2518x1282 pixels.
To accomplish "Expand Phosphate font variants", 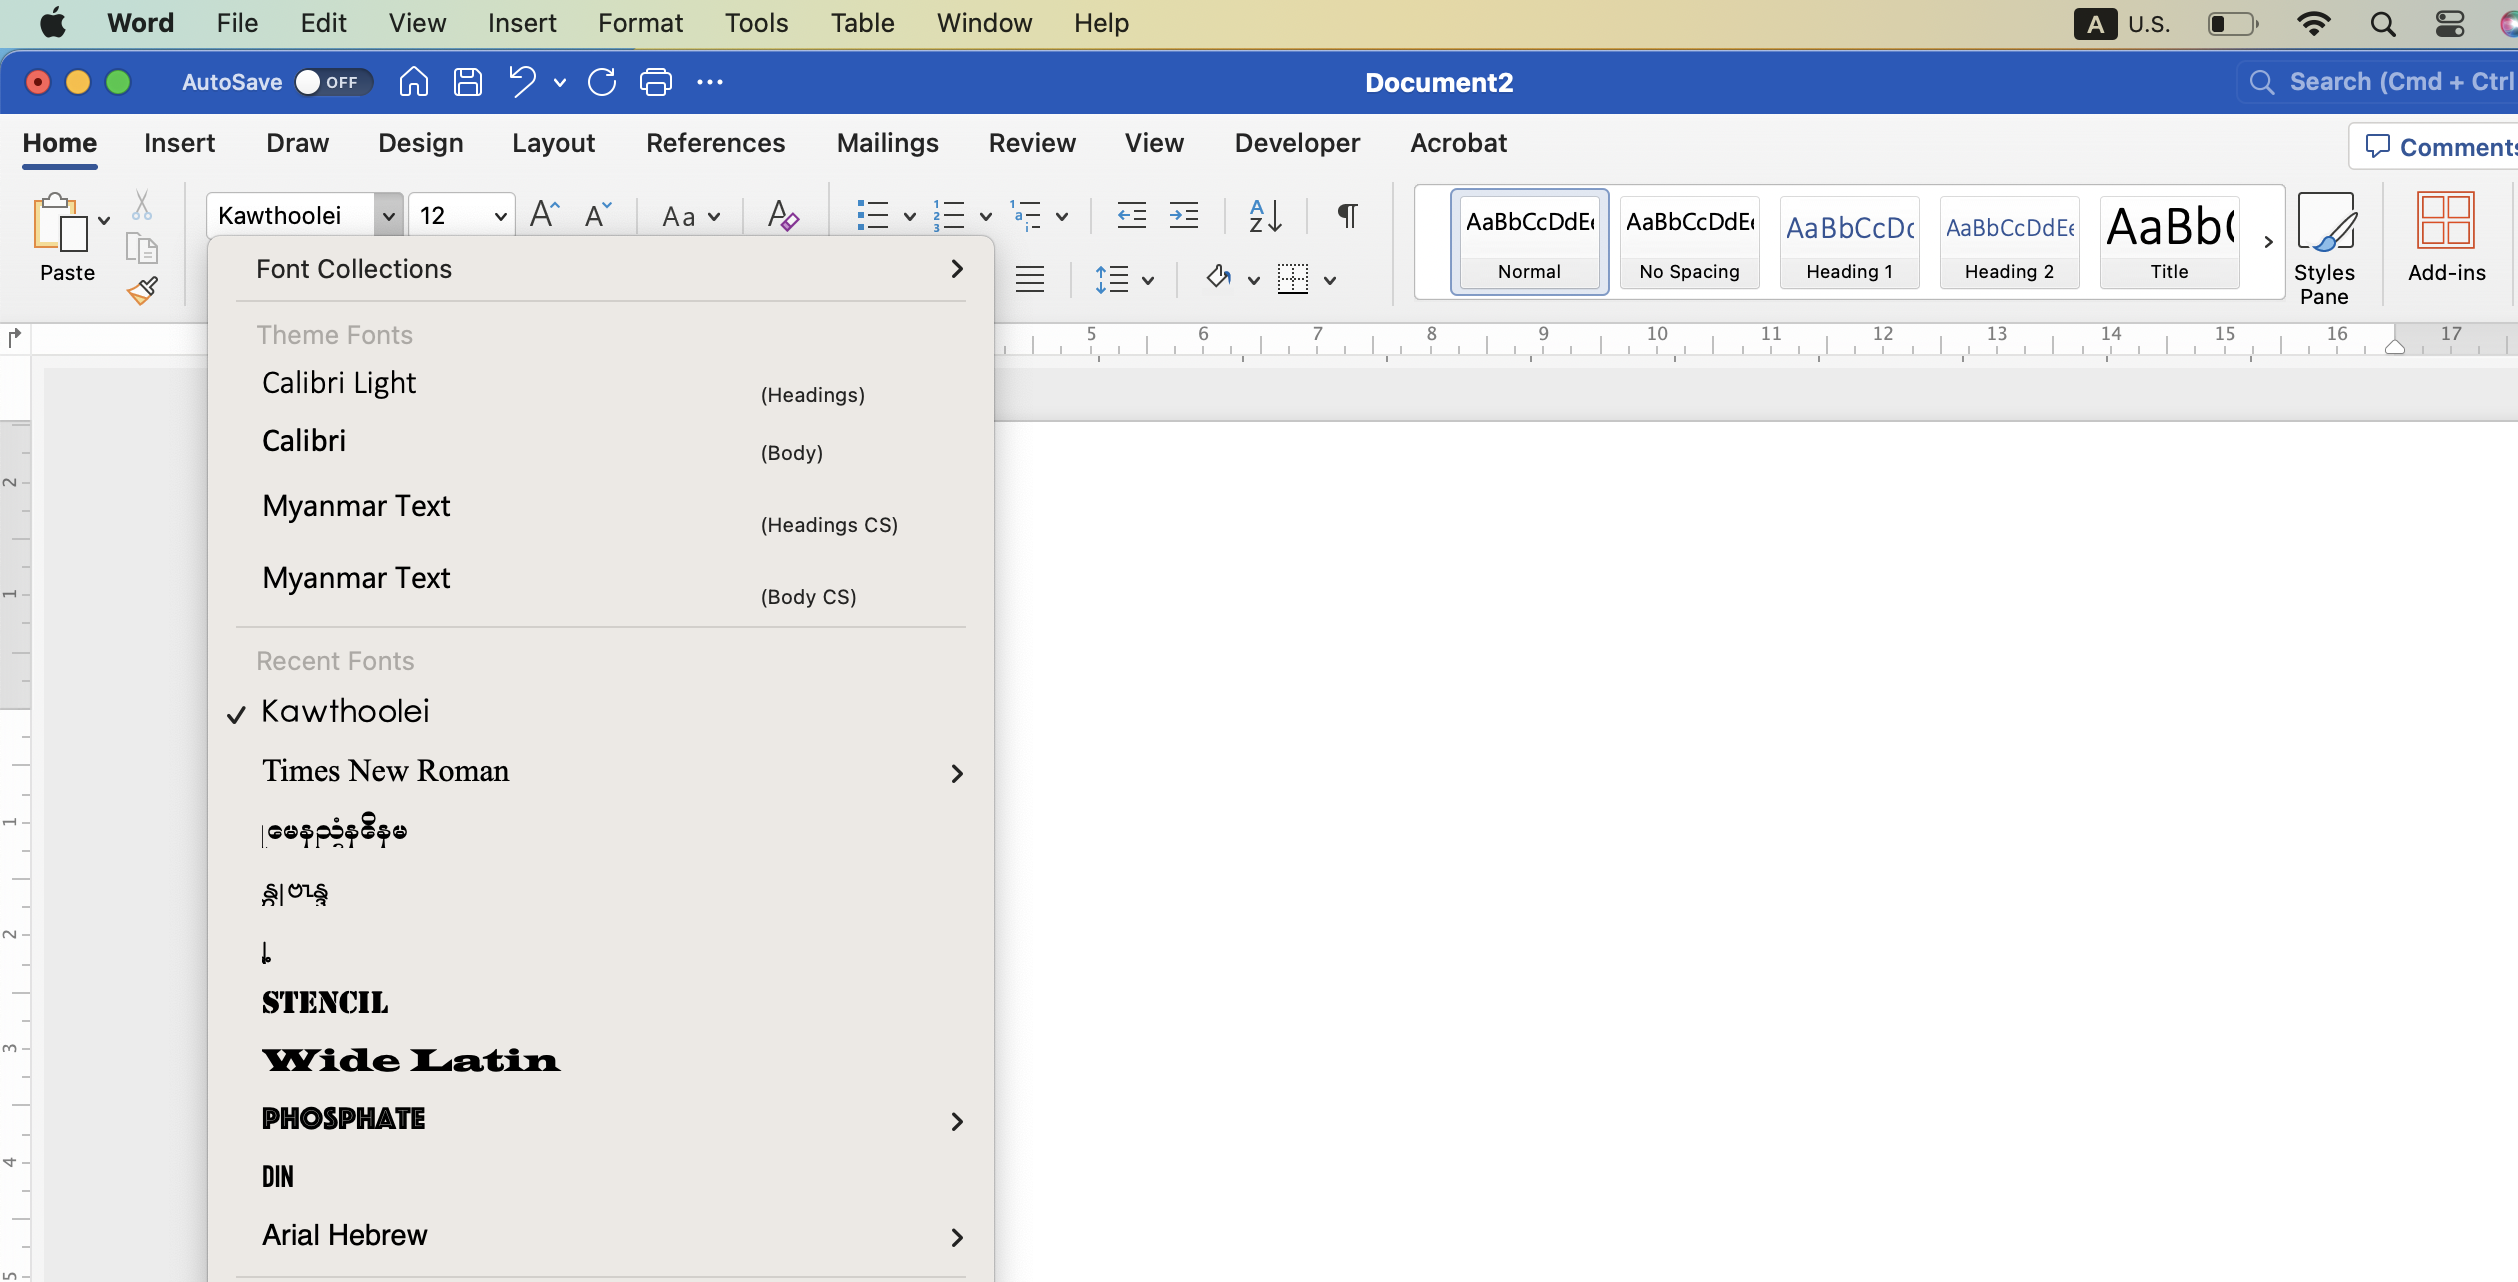I will click(x=956, y=1121).
